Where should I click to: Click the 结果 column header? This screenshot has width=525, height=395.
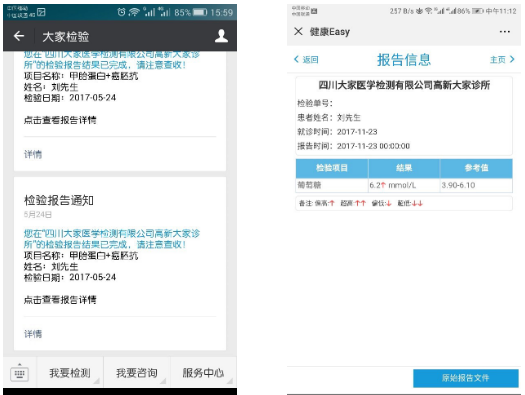click(404, 168)
